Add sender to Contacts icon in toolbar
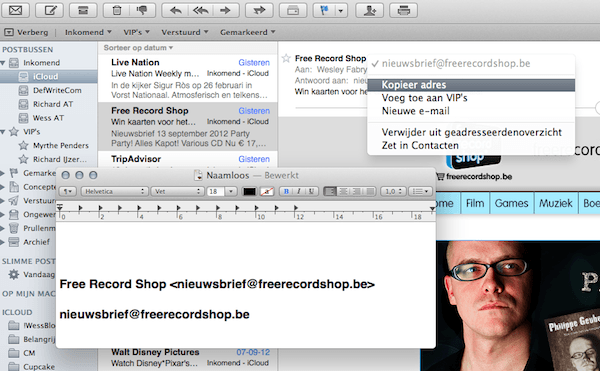 [x=369, y=10]
